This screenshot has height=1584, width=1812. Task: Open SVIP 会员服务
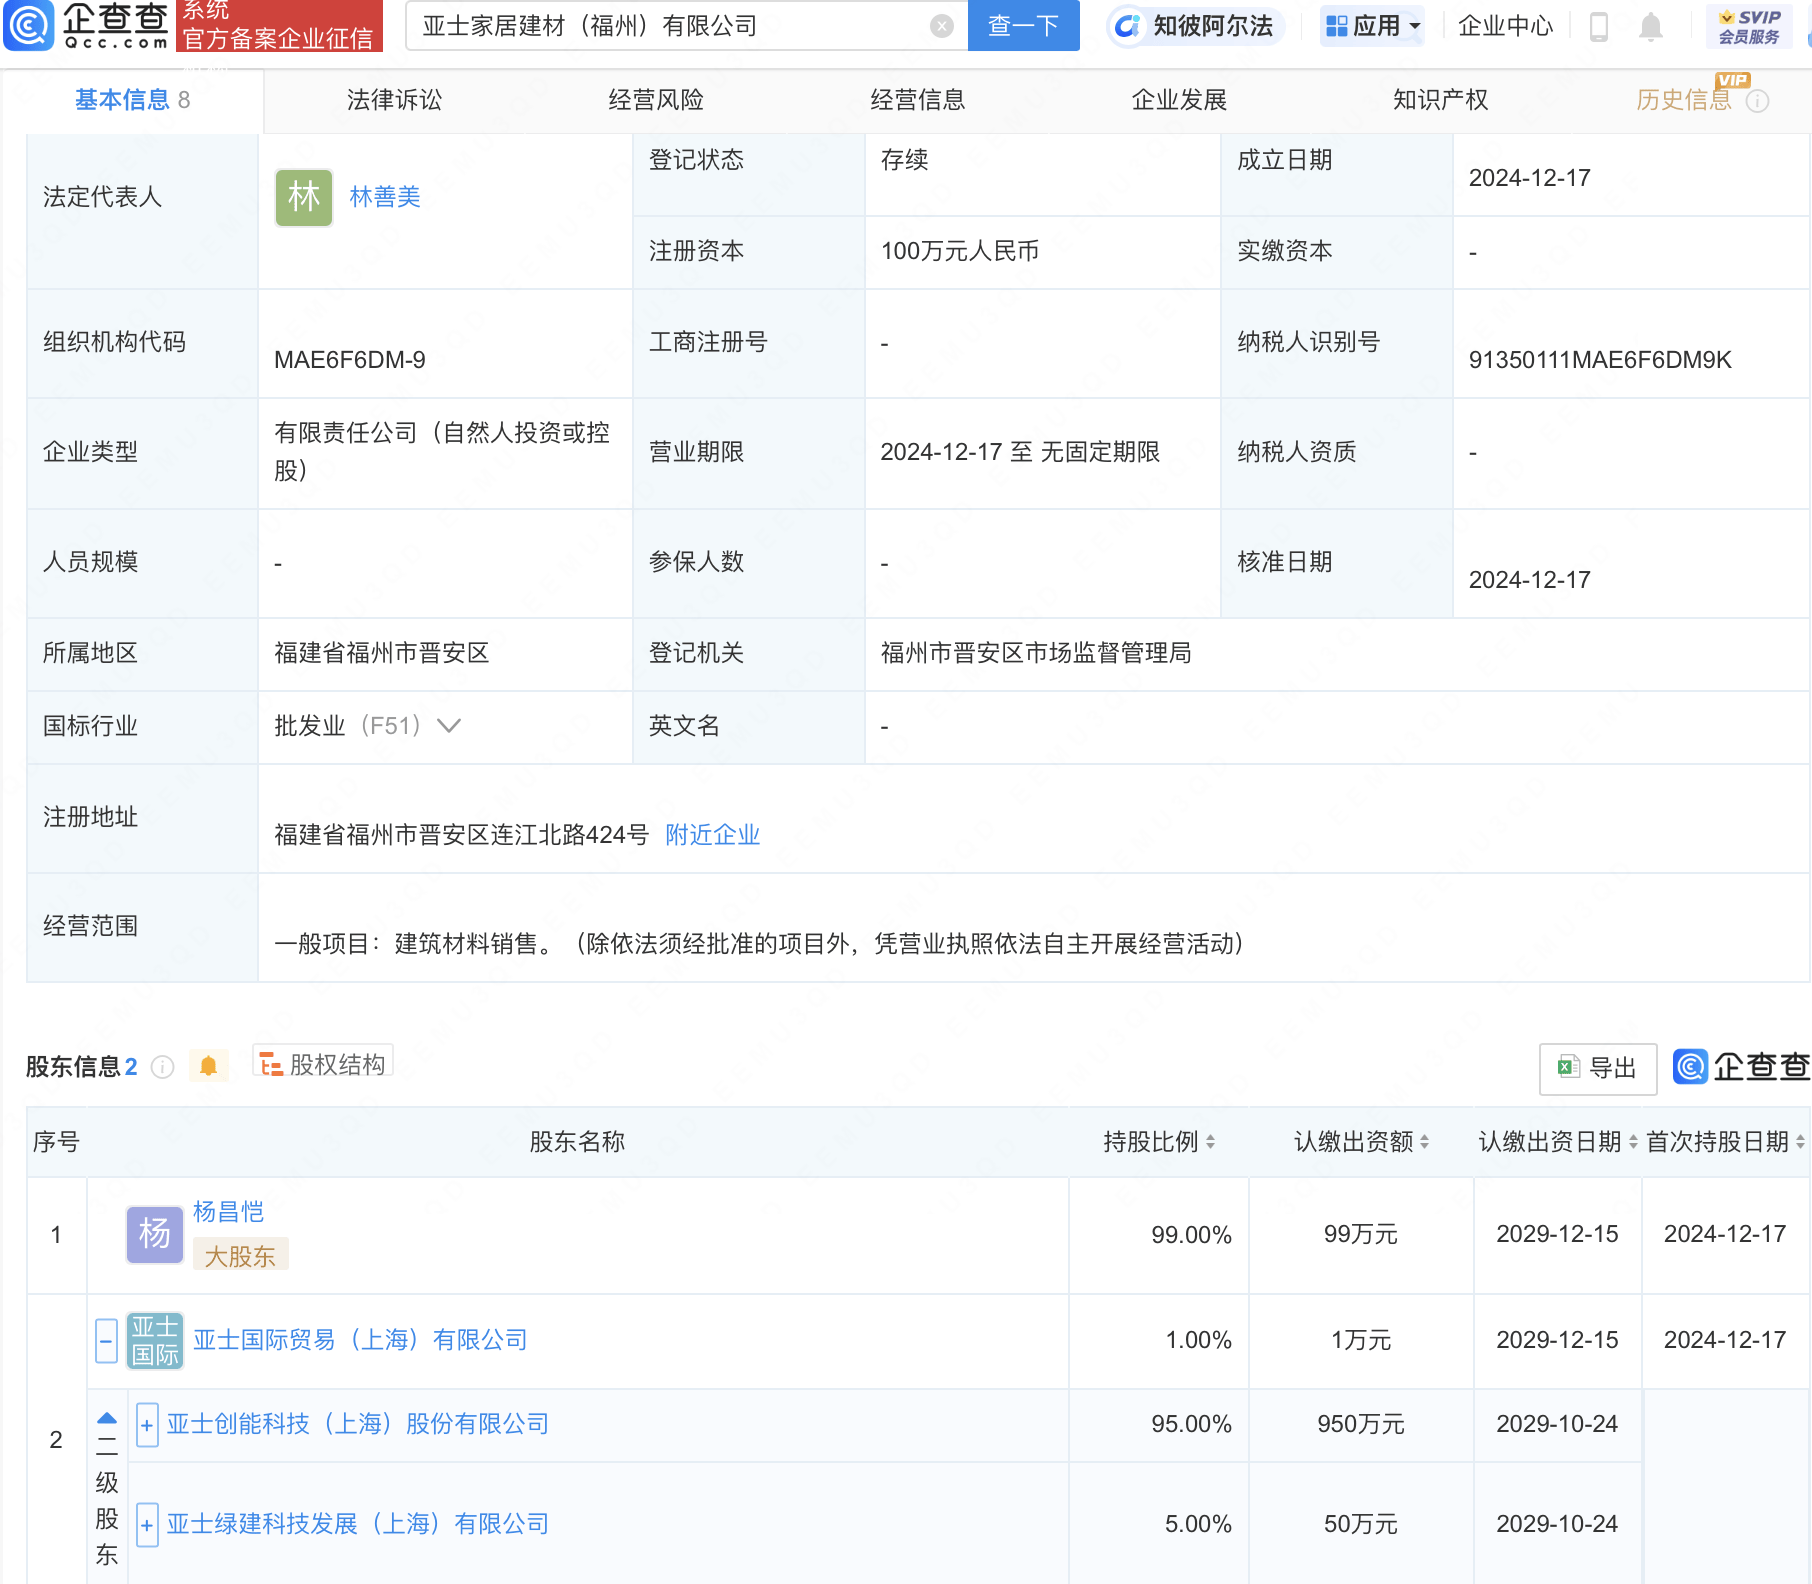pos(1749,26)
